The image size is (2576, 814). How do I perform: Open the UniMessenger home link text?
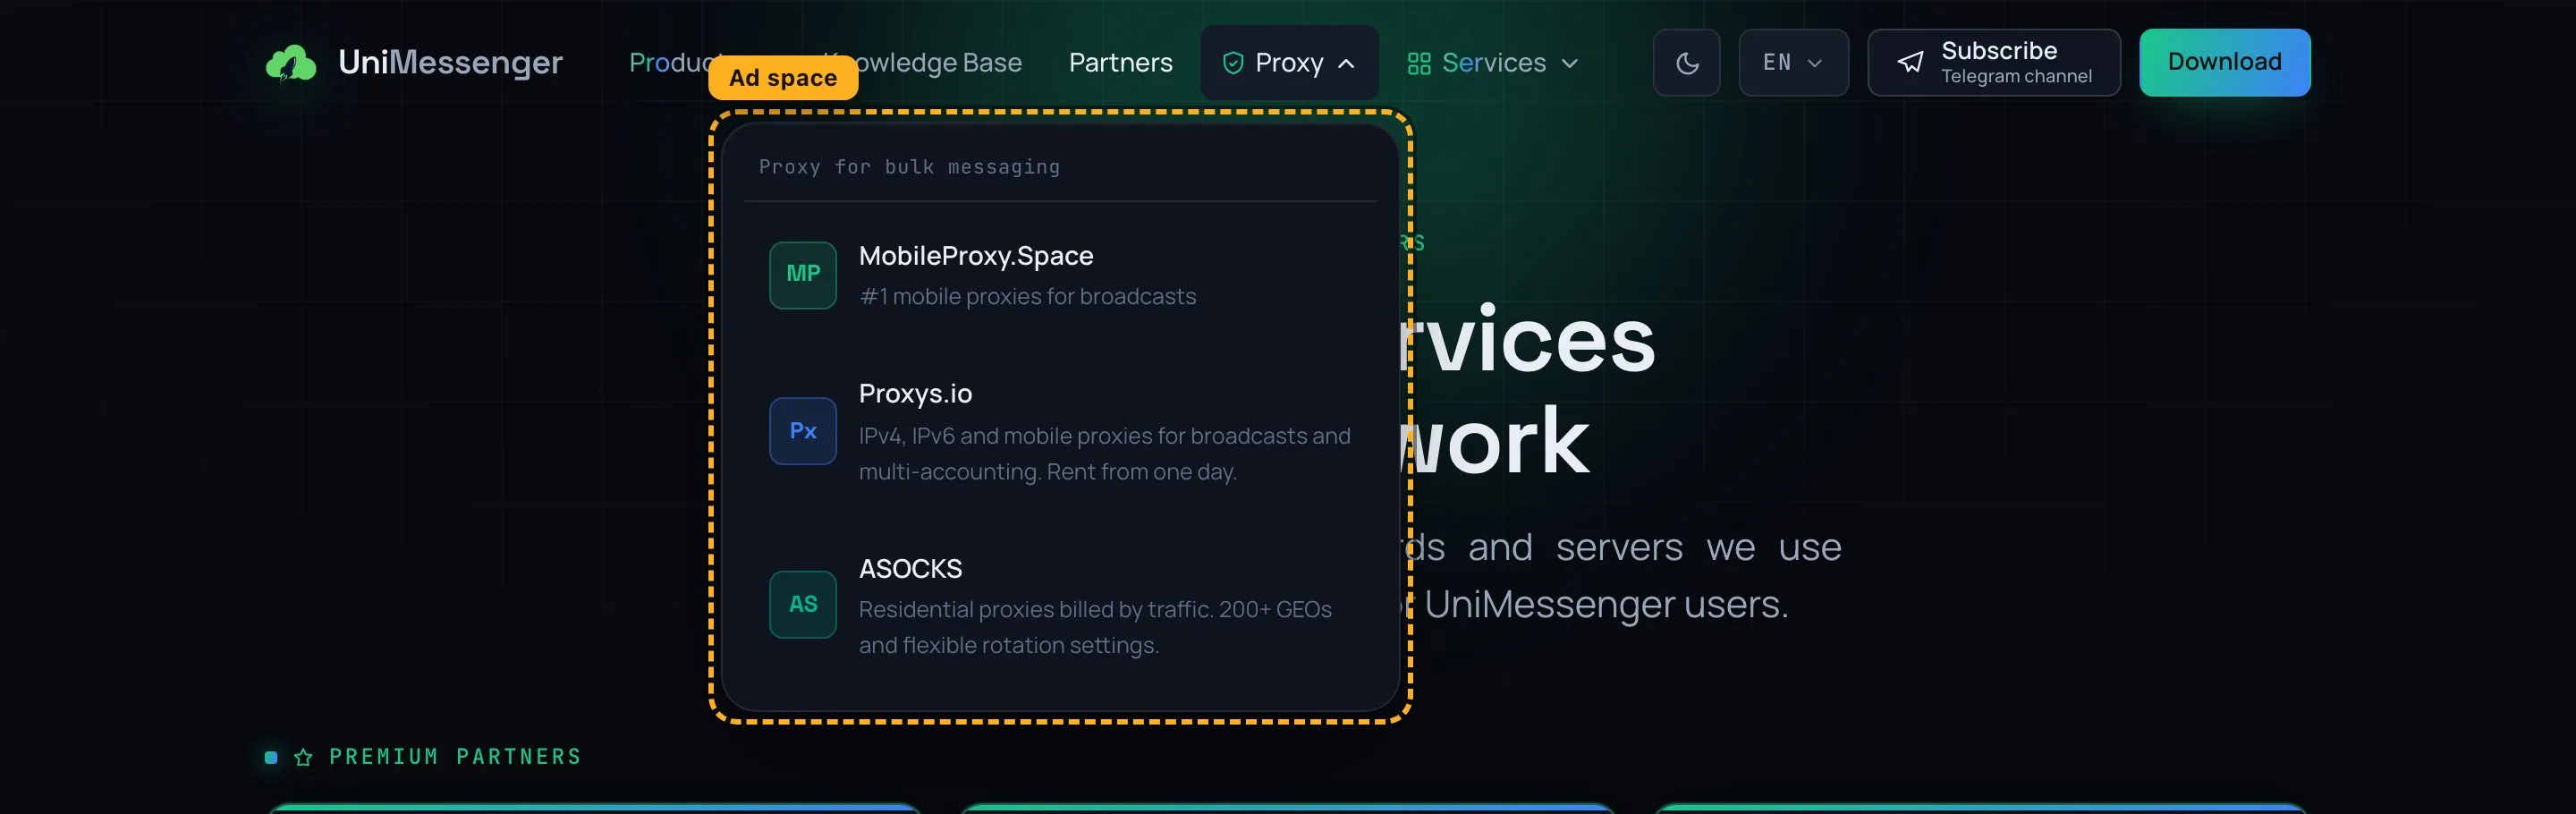tap(450, 62)
